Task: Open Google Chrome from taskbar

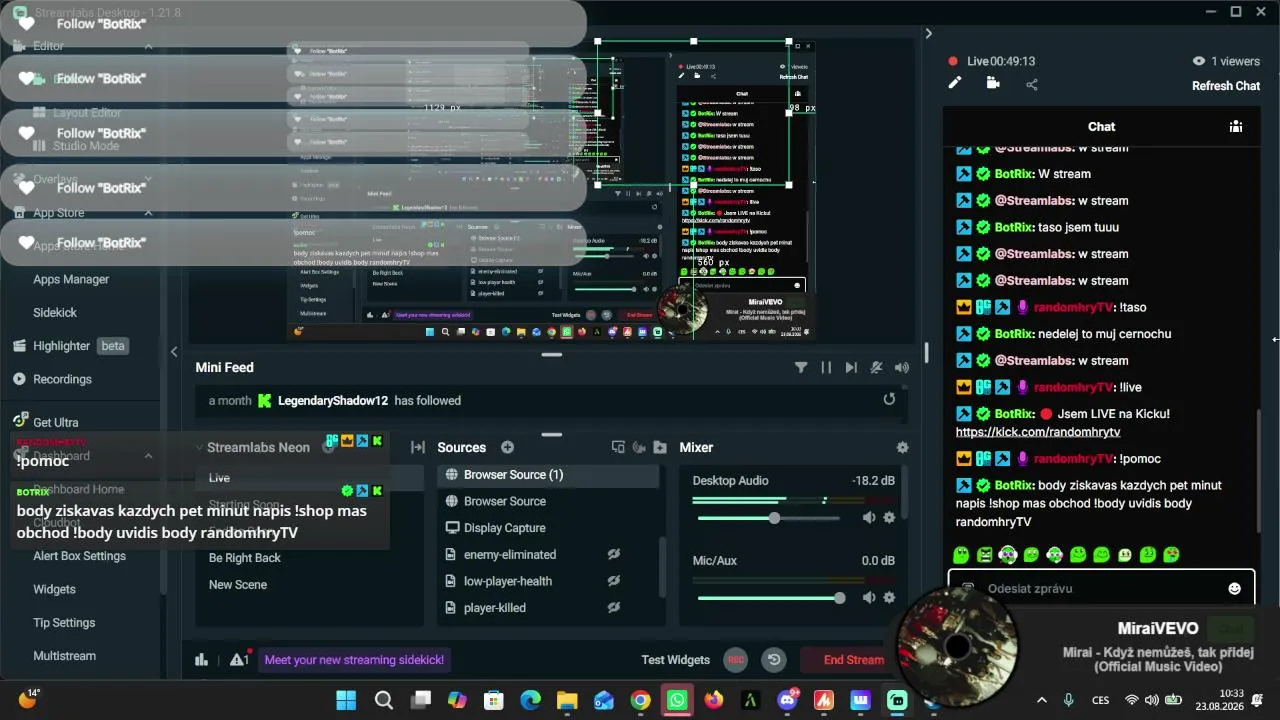Action: (x=640, y=700)
